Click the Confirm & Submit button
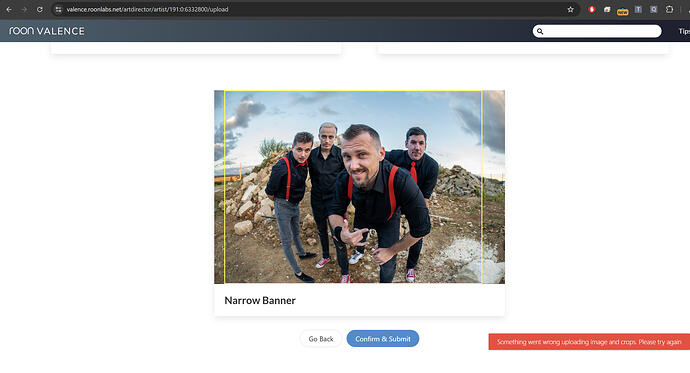The image size is (690, 373). tap(383, 339)
